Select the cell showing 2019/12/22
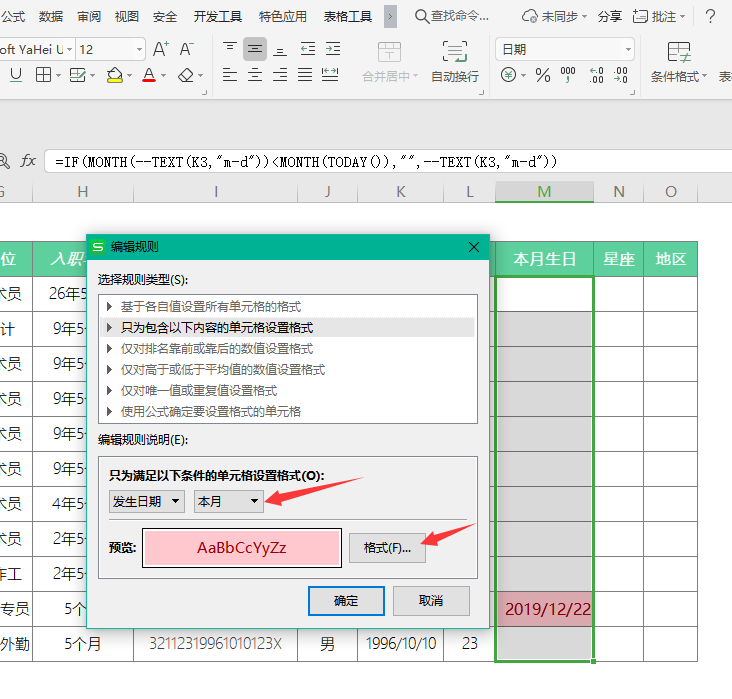 click(x=544, y=609)
